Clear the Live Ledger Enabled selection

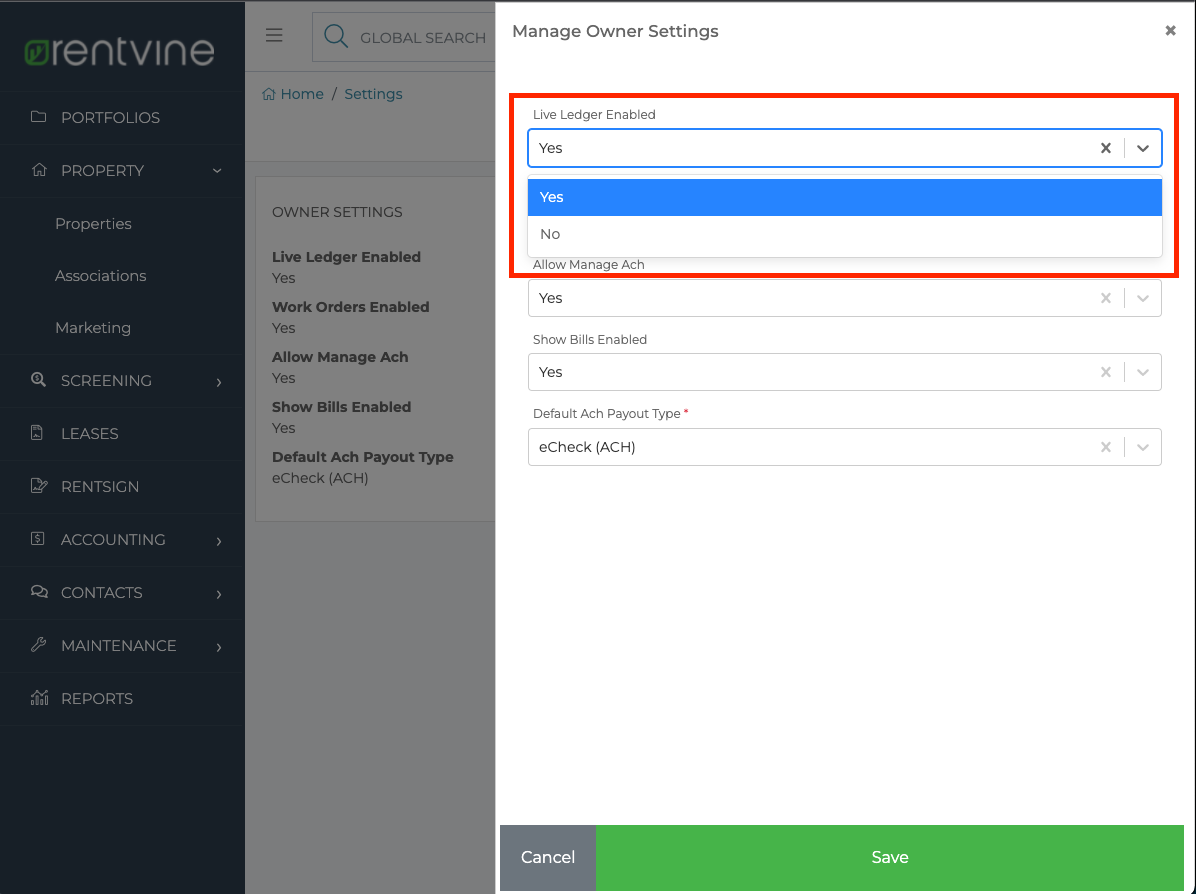click(x=1105, y=148)
